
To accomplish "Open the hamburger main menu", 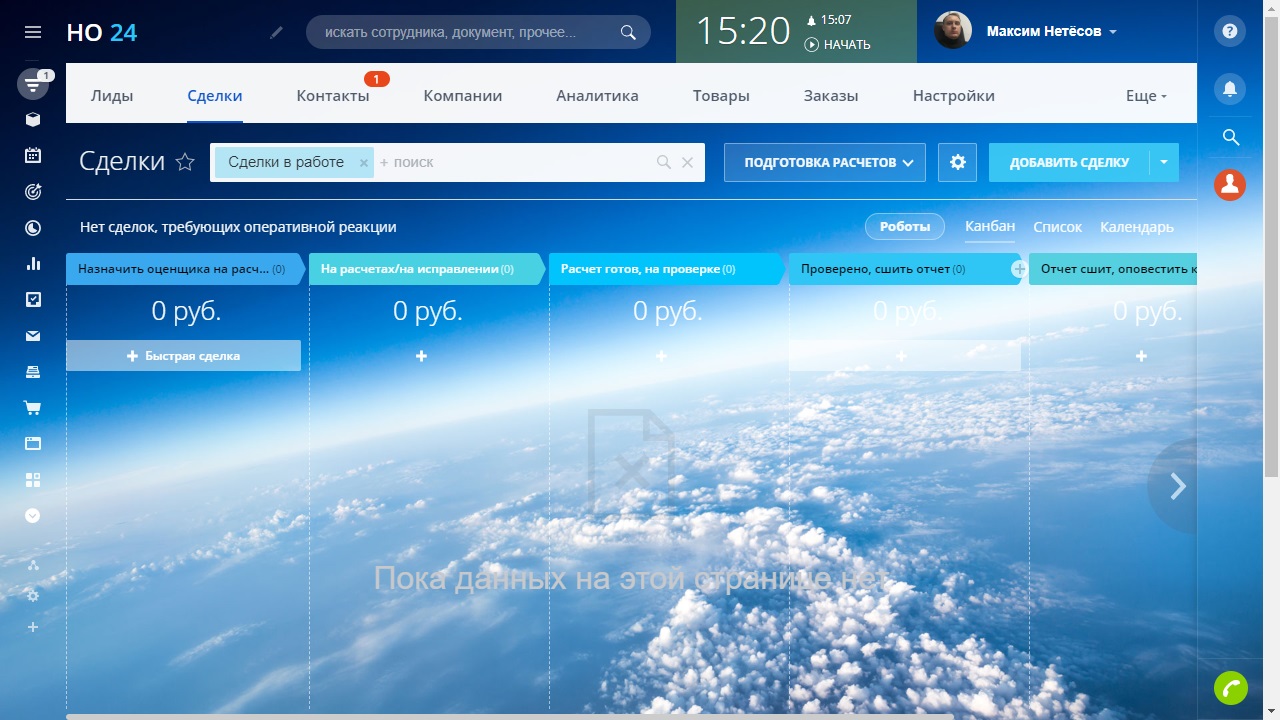I will [x=33, y=32].
